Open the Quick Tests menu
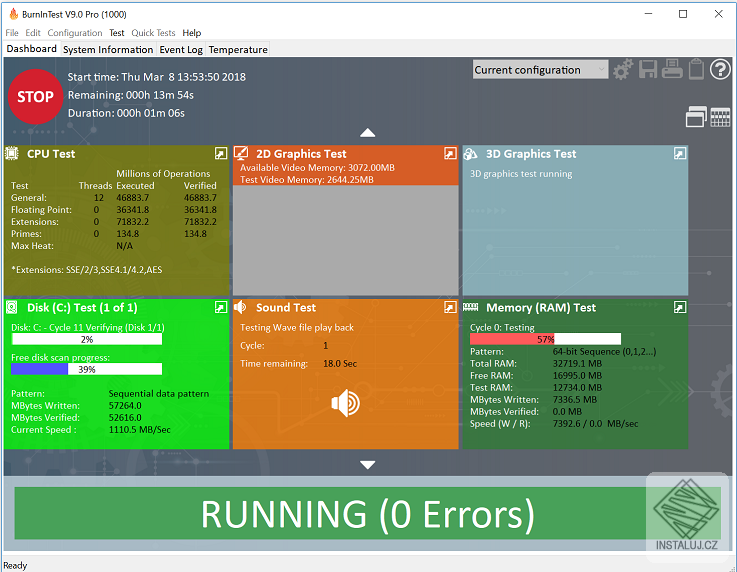The width and height of the screenshot is (737, 572). click(x=153, y=33)
